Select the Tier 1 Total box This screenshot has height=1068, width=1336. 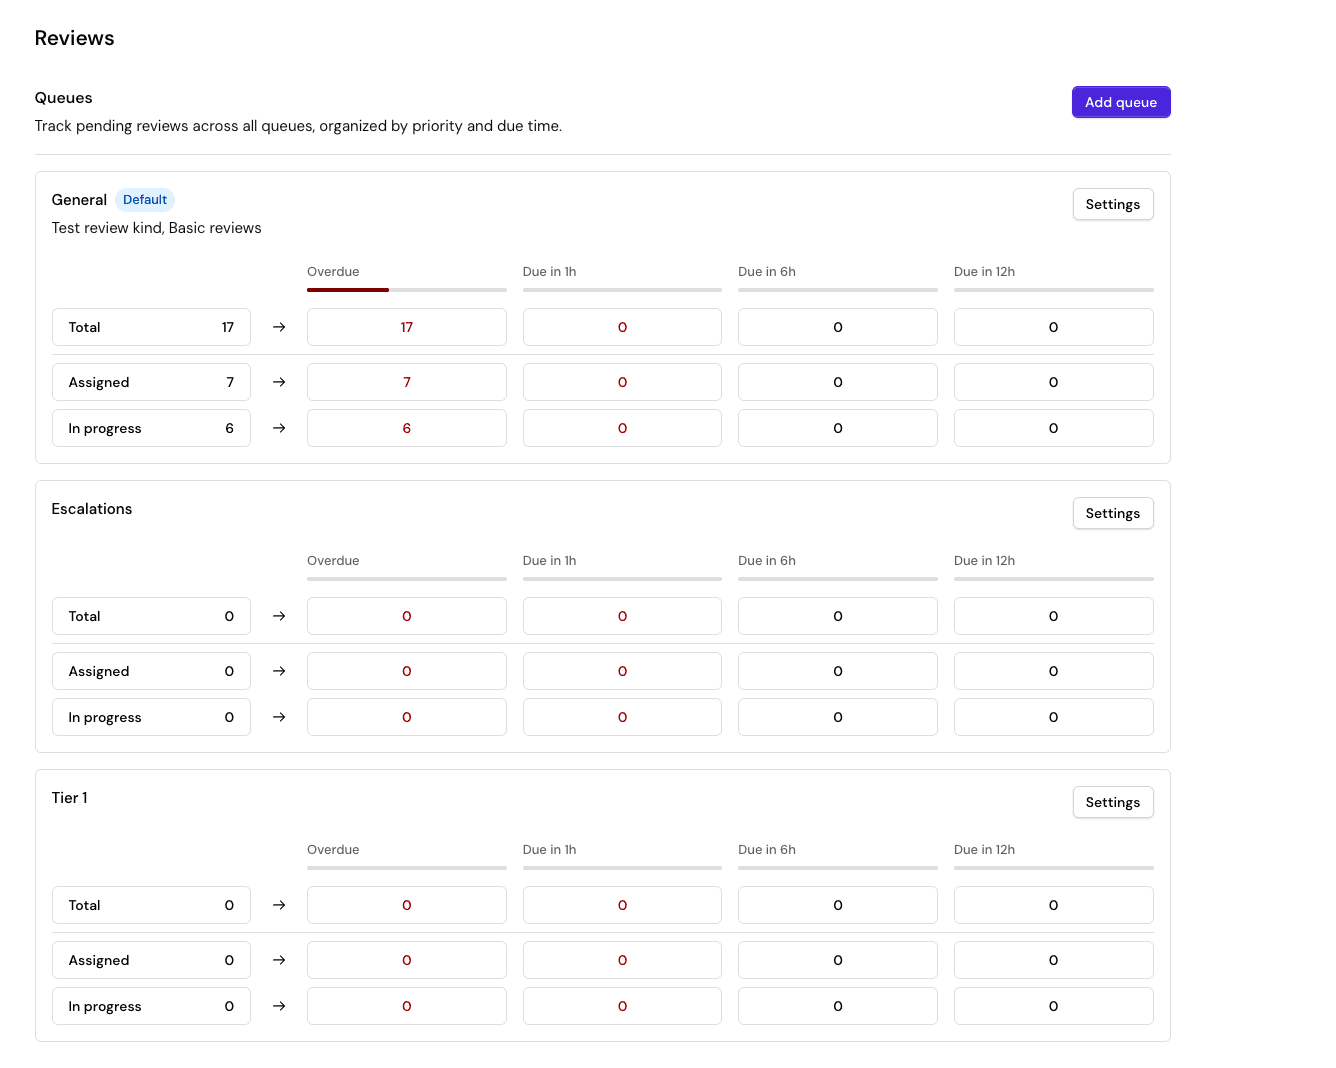(151, 905)
